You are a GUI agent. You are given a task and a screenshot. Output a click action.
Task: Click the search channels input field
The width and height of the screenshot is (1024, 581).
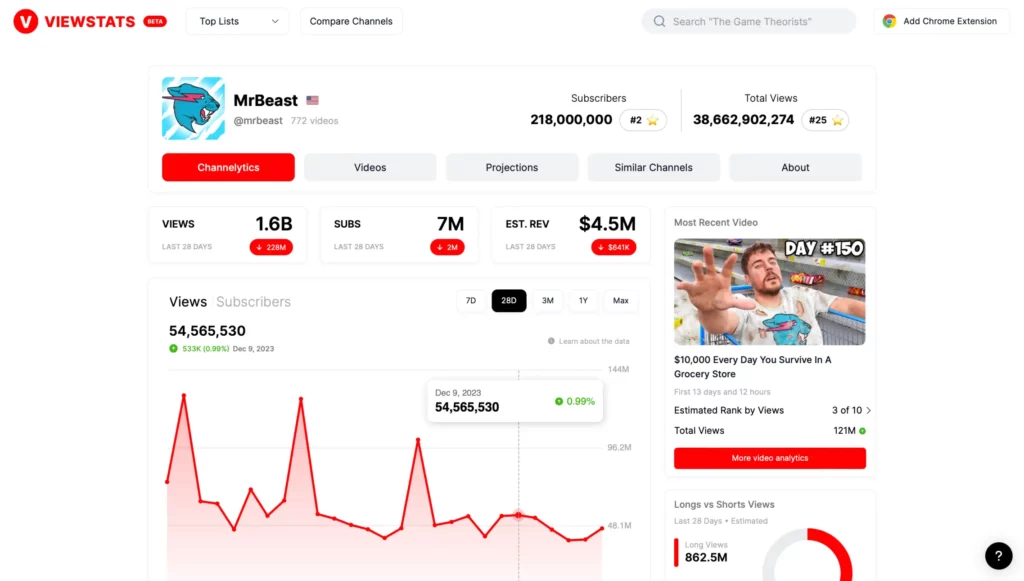pos(748,22)
